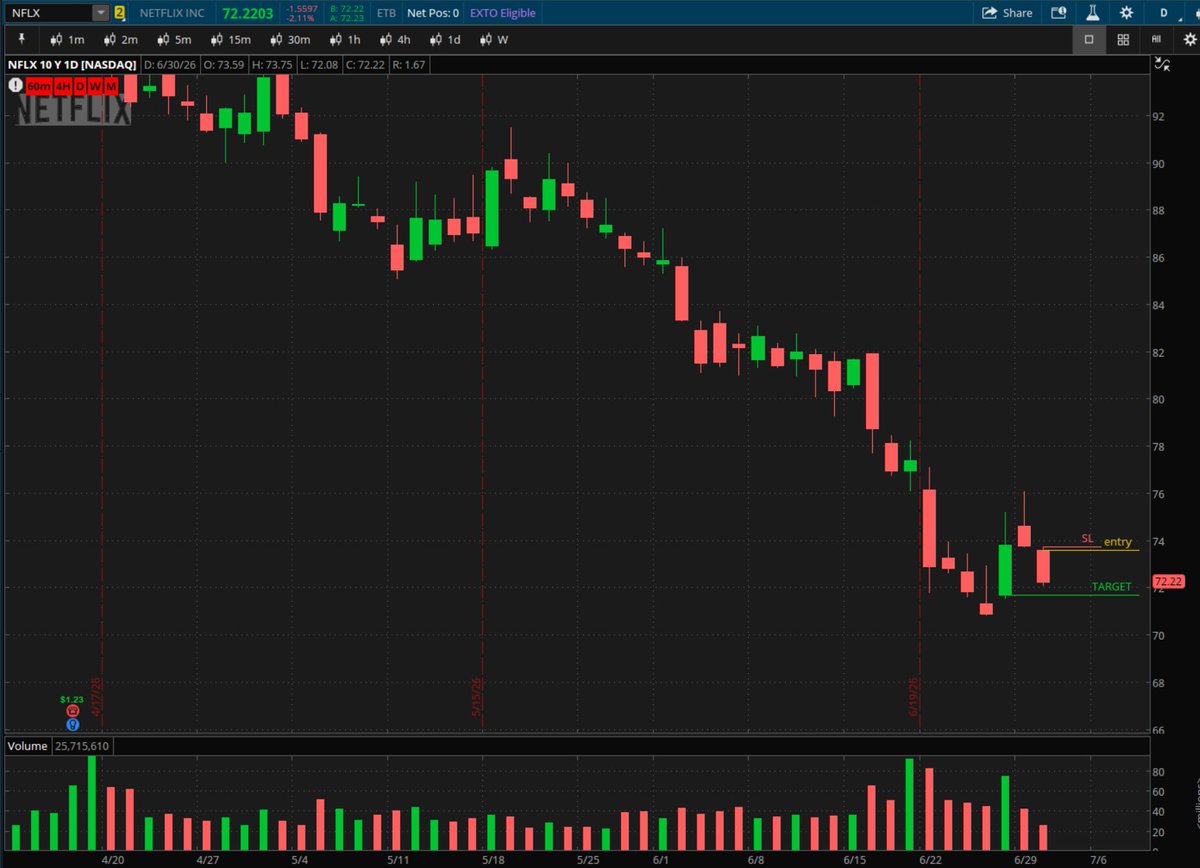Viewport: 1200px width, 868px height.
Task: Click the 5/15/26 expiration date marker
Action: tap(477, 697)
